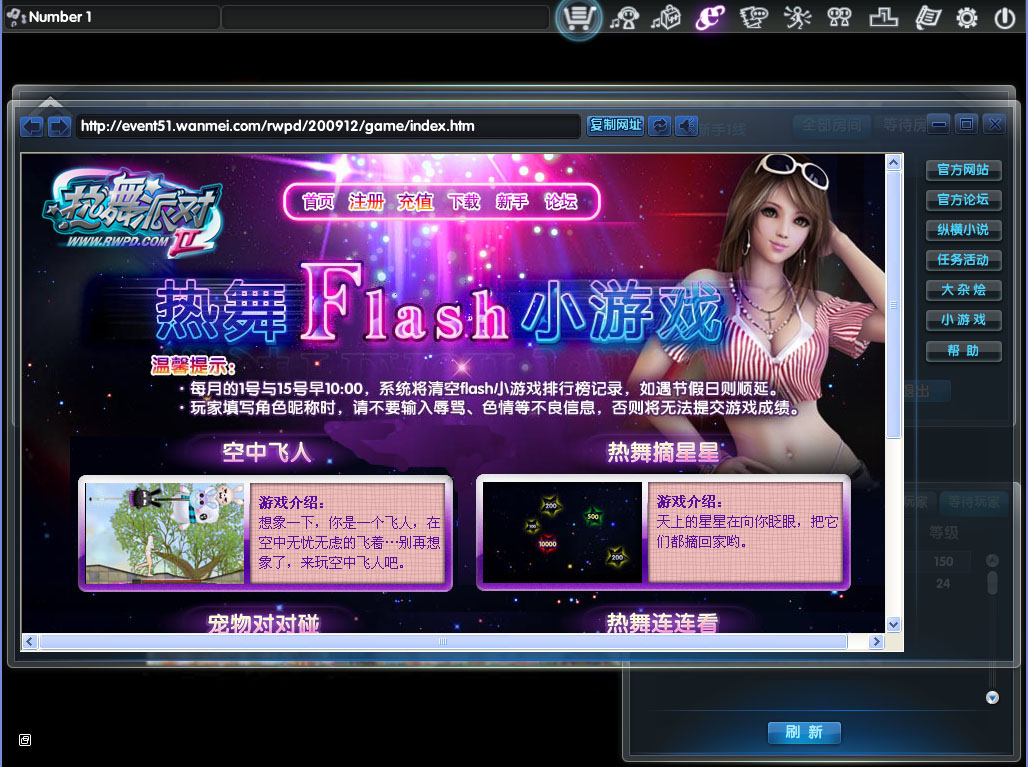Viewport: 1028px width, 767px height.
Task: Click the couple/friends icon in top bar
Action: coord(839,18)
